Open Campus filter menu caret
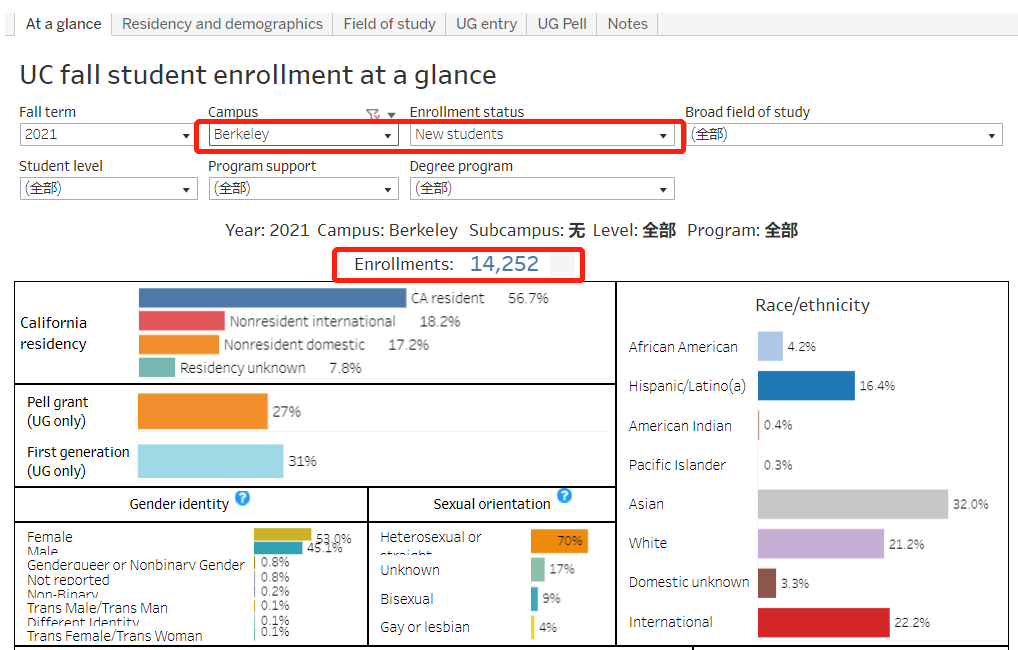This screenshot has width=1018, height=650. [391, 115]
